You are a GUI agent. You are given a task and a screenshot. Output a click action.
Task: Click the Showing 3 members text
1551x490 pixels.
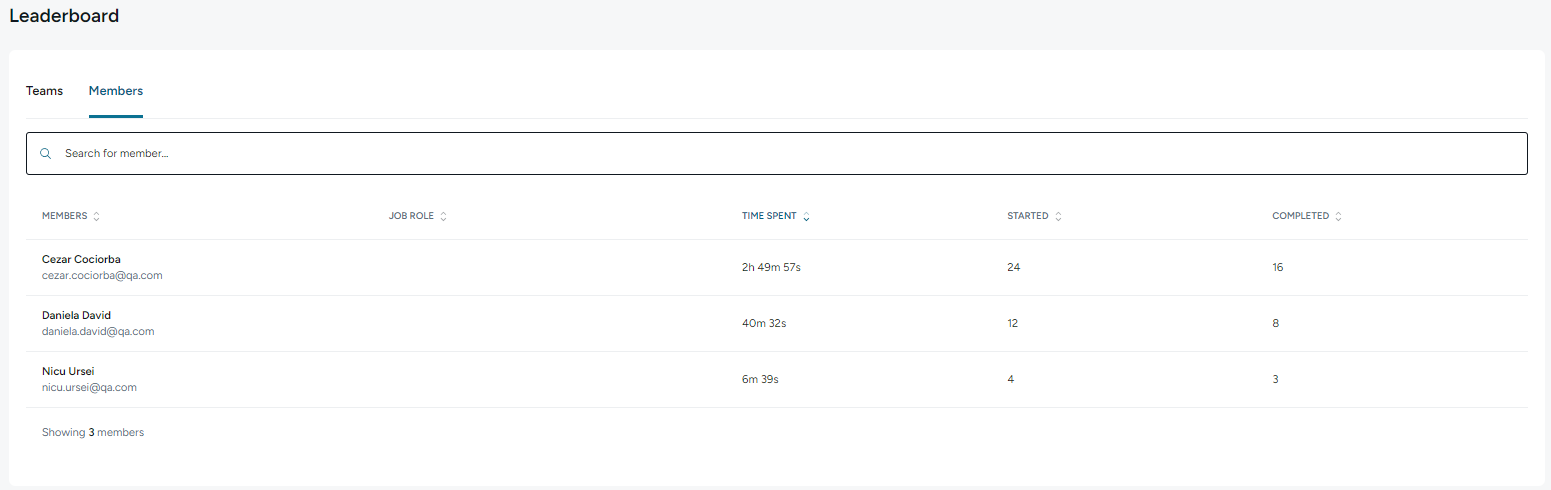[x=93, y=433]
